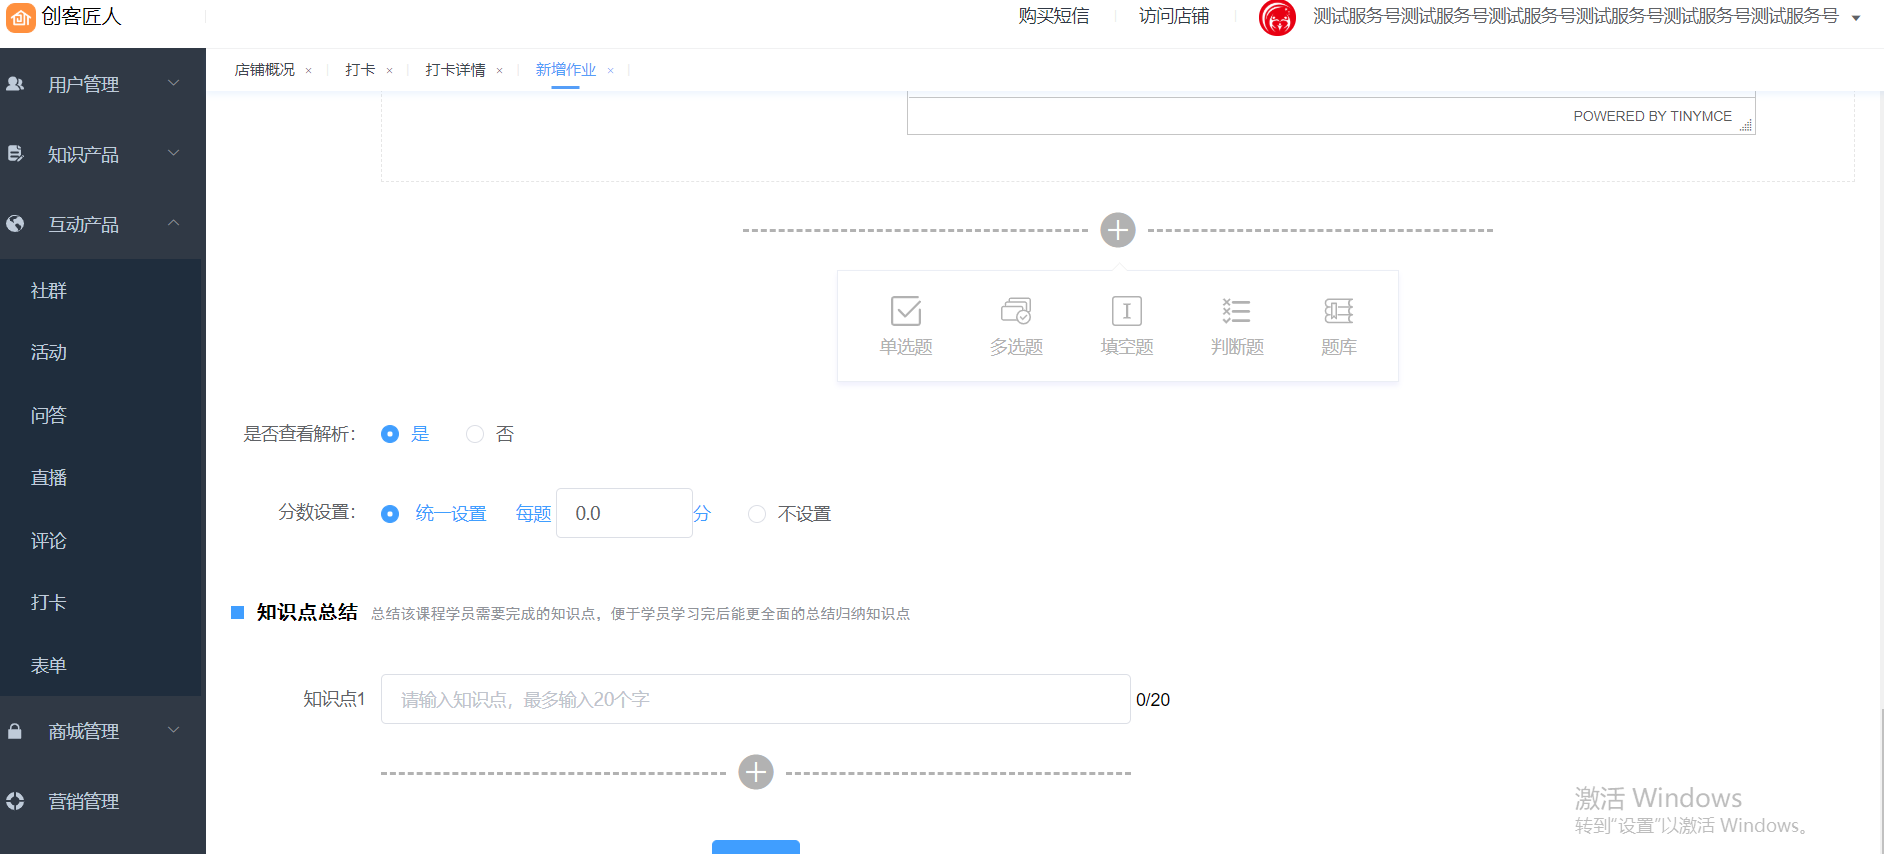
Task: Click the plus icon above question types
Action: 1117,230
